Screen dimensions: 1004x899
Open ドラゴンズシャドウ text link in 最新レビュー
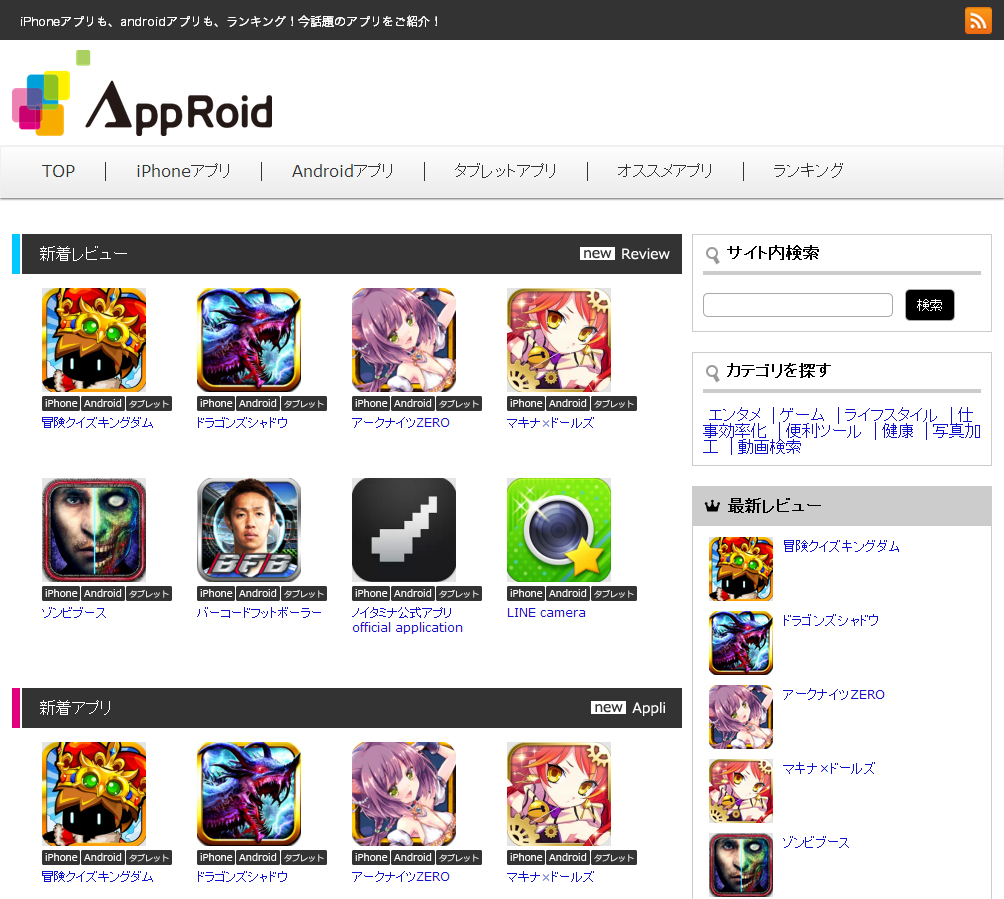(830, 620)
